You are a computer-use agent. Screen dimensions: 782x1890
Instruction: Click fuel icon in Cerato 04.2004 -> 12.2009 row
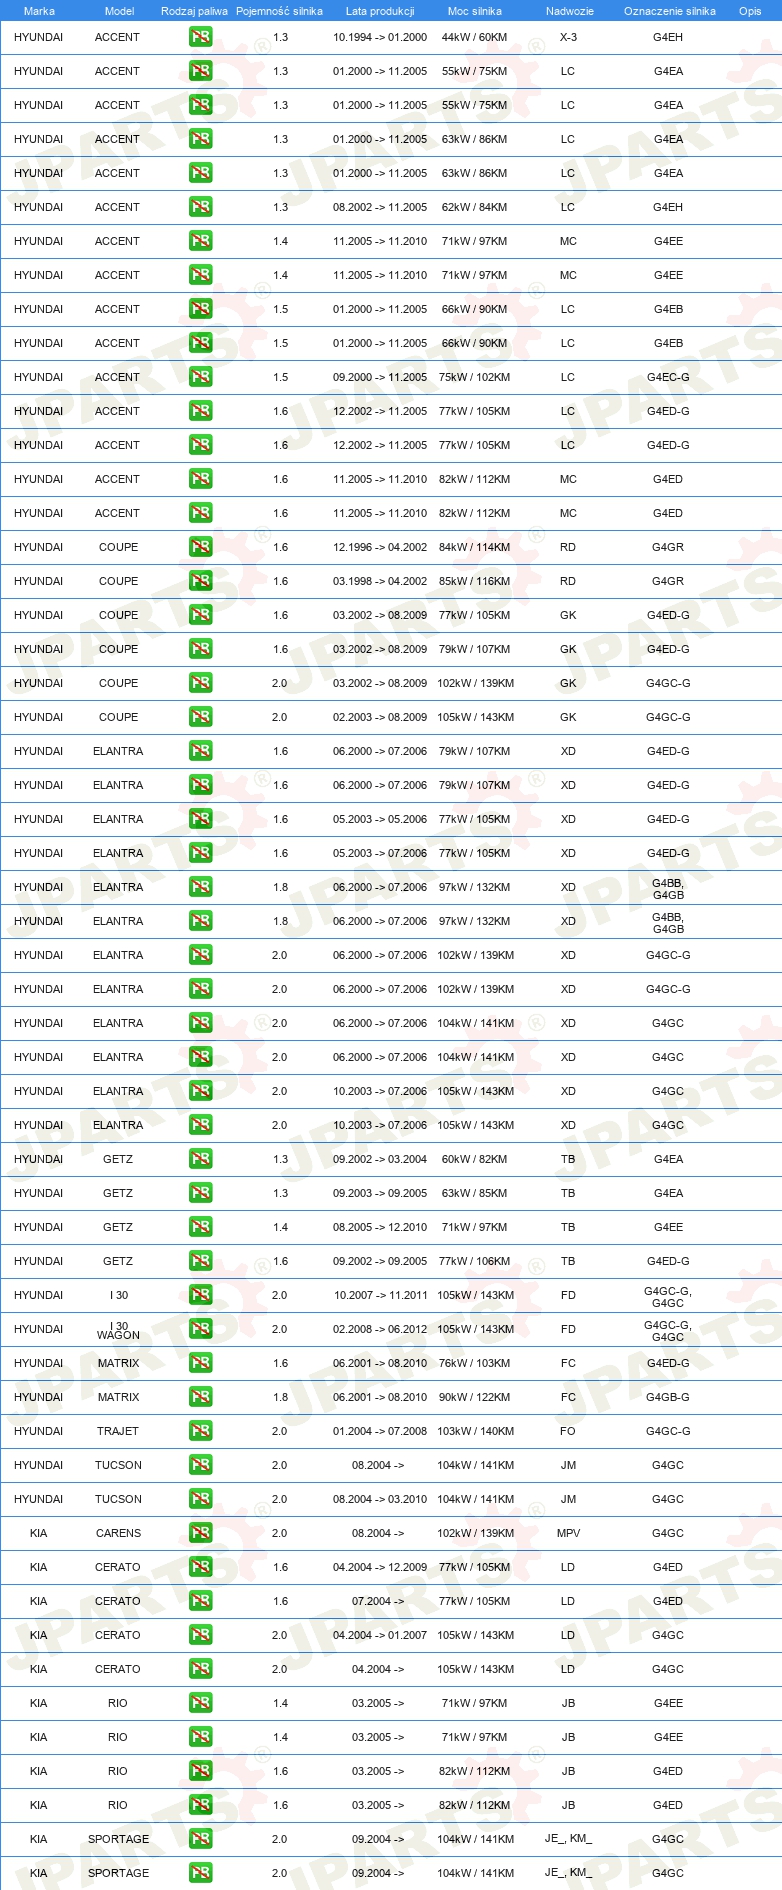[200, 1567]
